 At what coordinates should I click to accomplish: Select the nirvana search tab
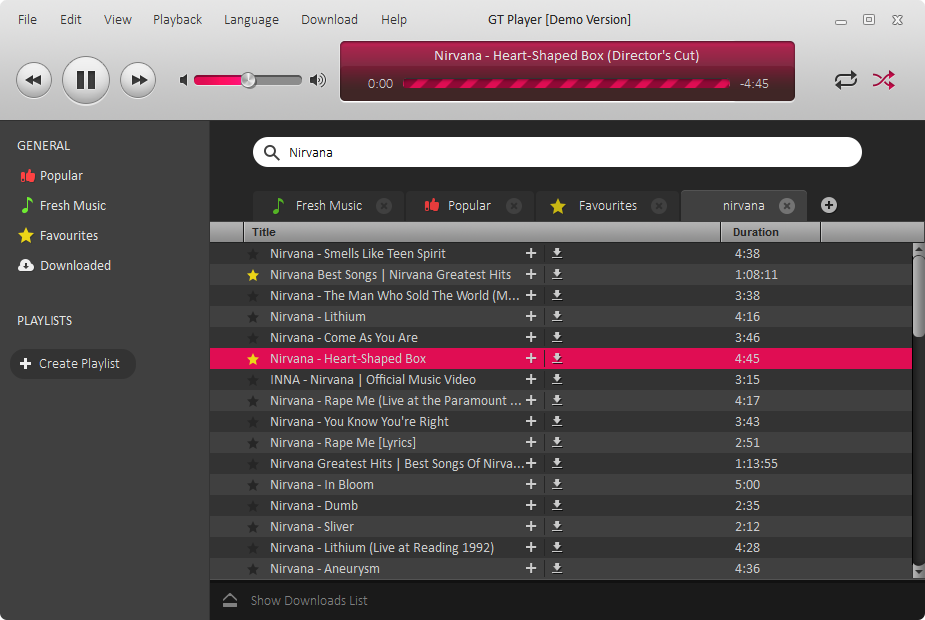pos(743,206)
